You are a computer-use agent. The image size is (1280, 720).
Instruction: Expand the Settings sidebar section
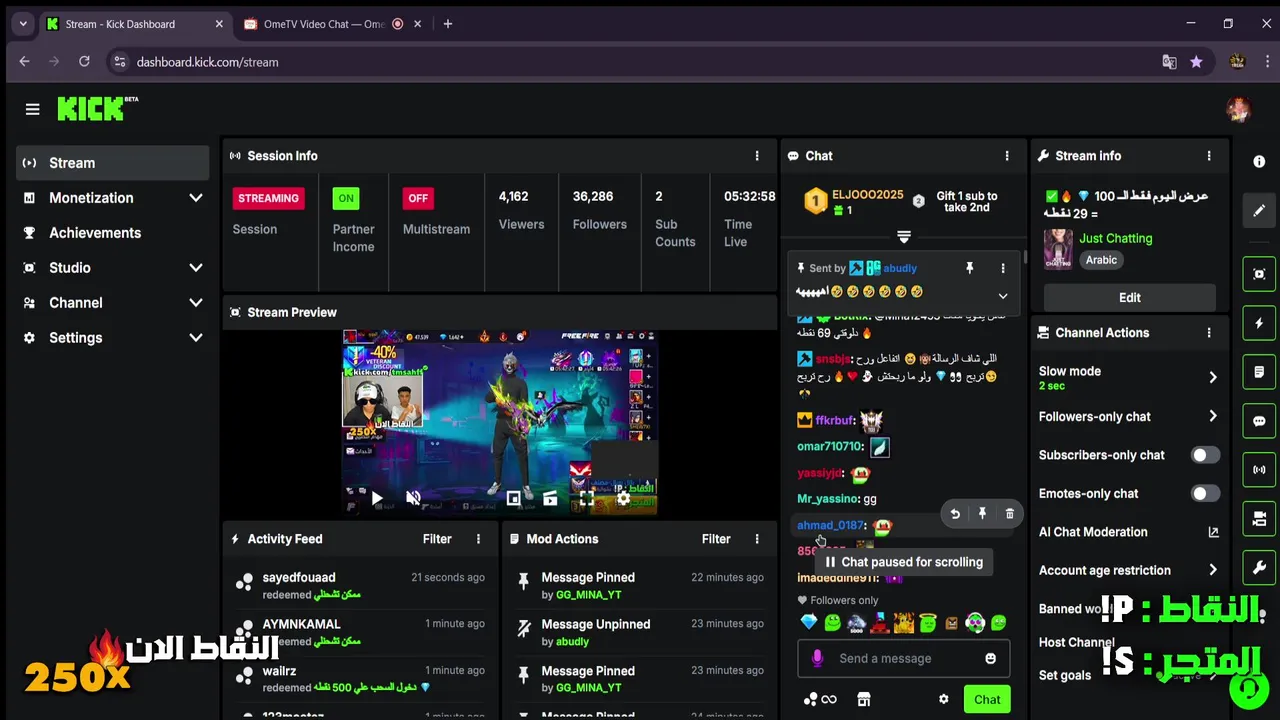point(195,338)
